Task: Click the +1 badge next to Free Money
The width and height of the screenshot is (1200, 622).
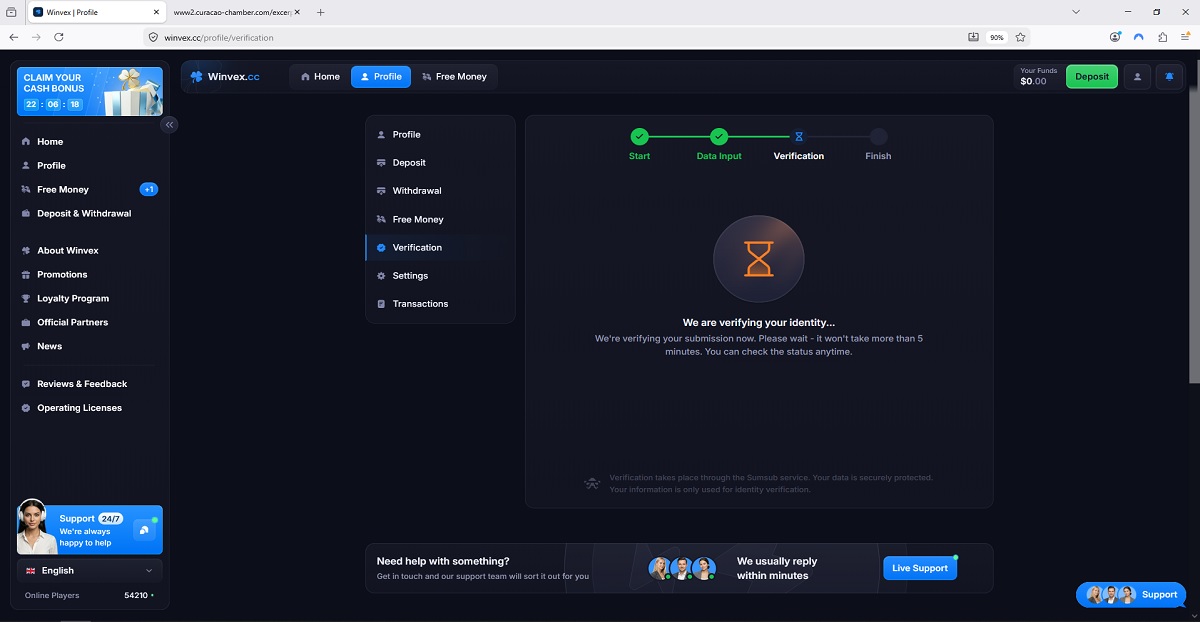Action: click(x=149, y=189)
